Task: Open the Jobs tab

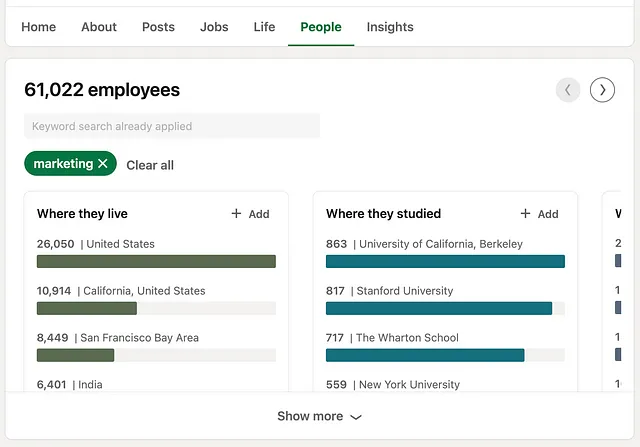Action: click(x=214, y=27)
